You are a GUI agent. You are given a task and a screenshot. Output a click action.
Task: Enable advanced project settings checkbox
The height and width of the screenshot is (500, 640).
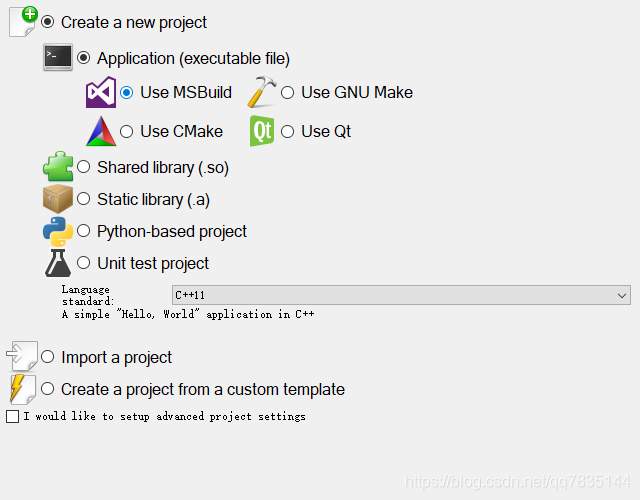12,416
